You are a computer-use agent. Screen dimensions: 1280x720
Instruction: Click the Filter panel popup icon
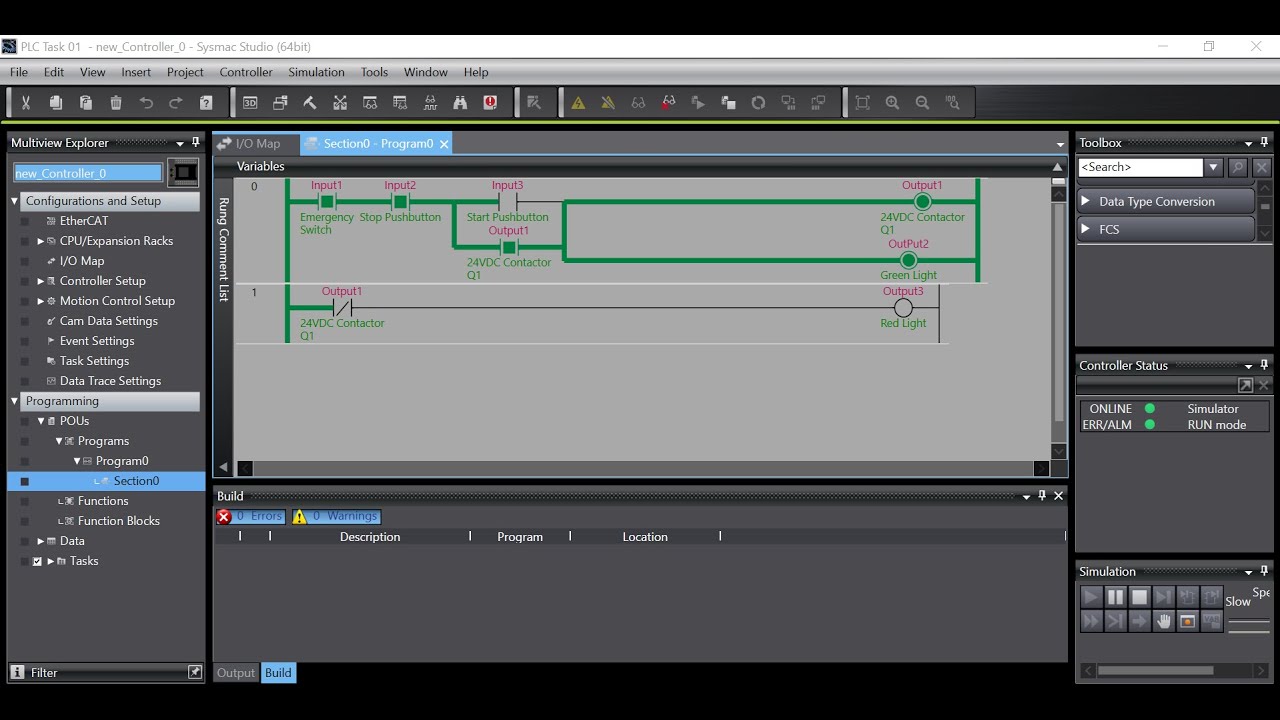coord(195,672)
